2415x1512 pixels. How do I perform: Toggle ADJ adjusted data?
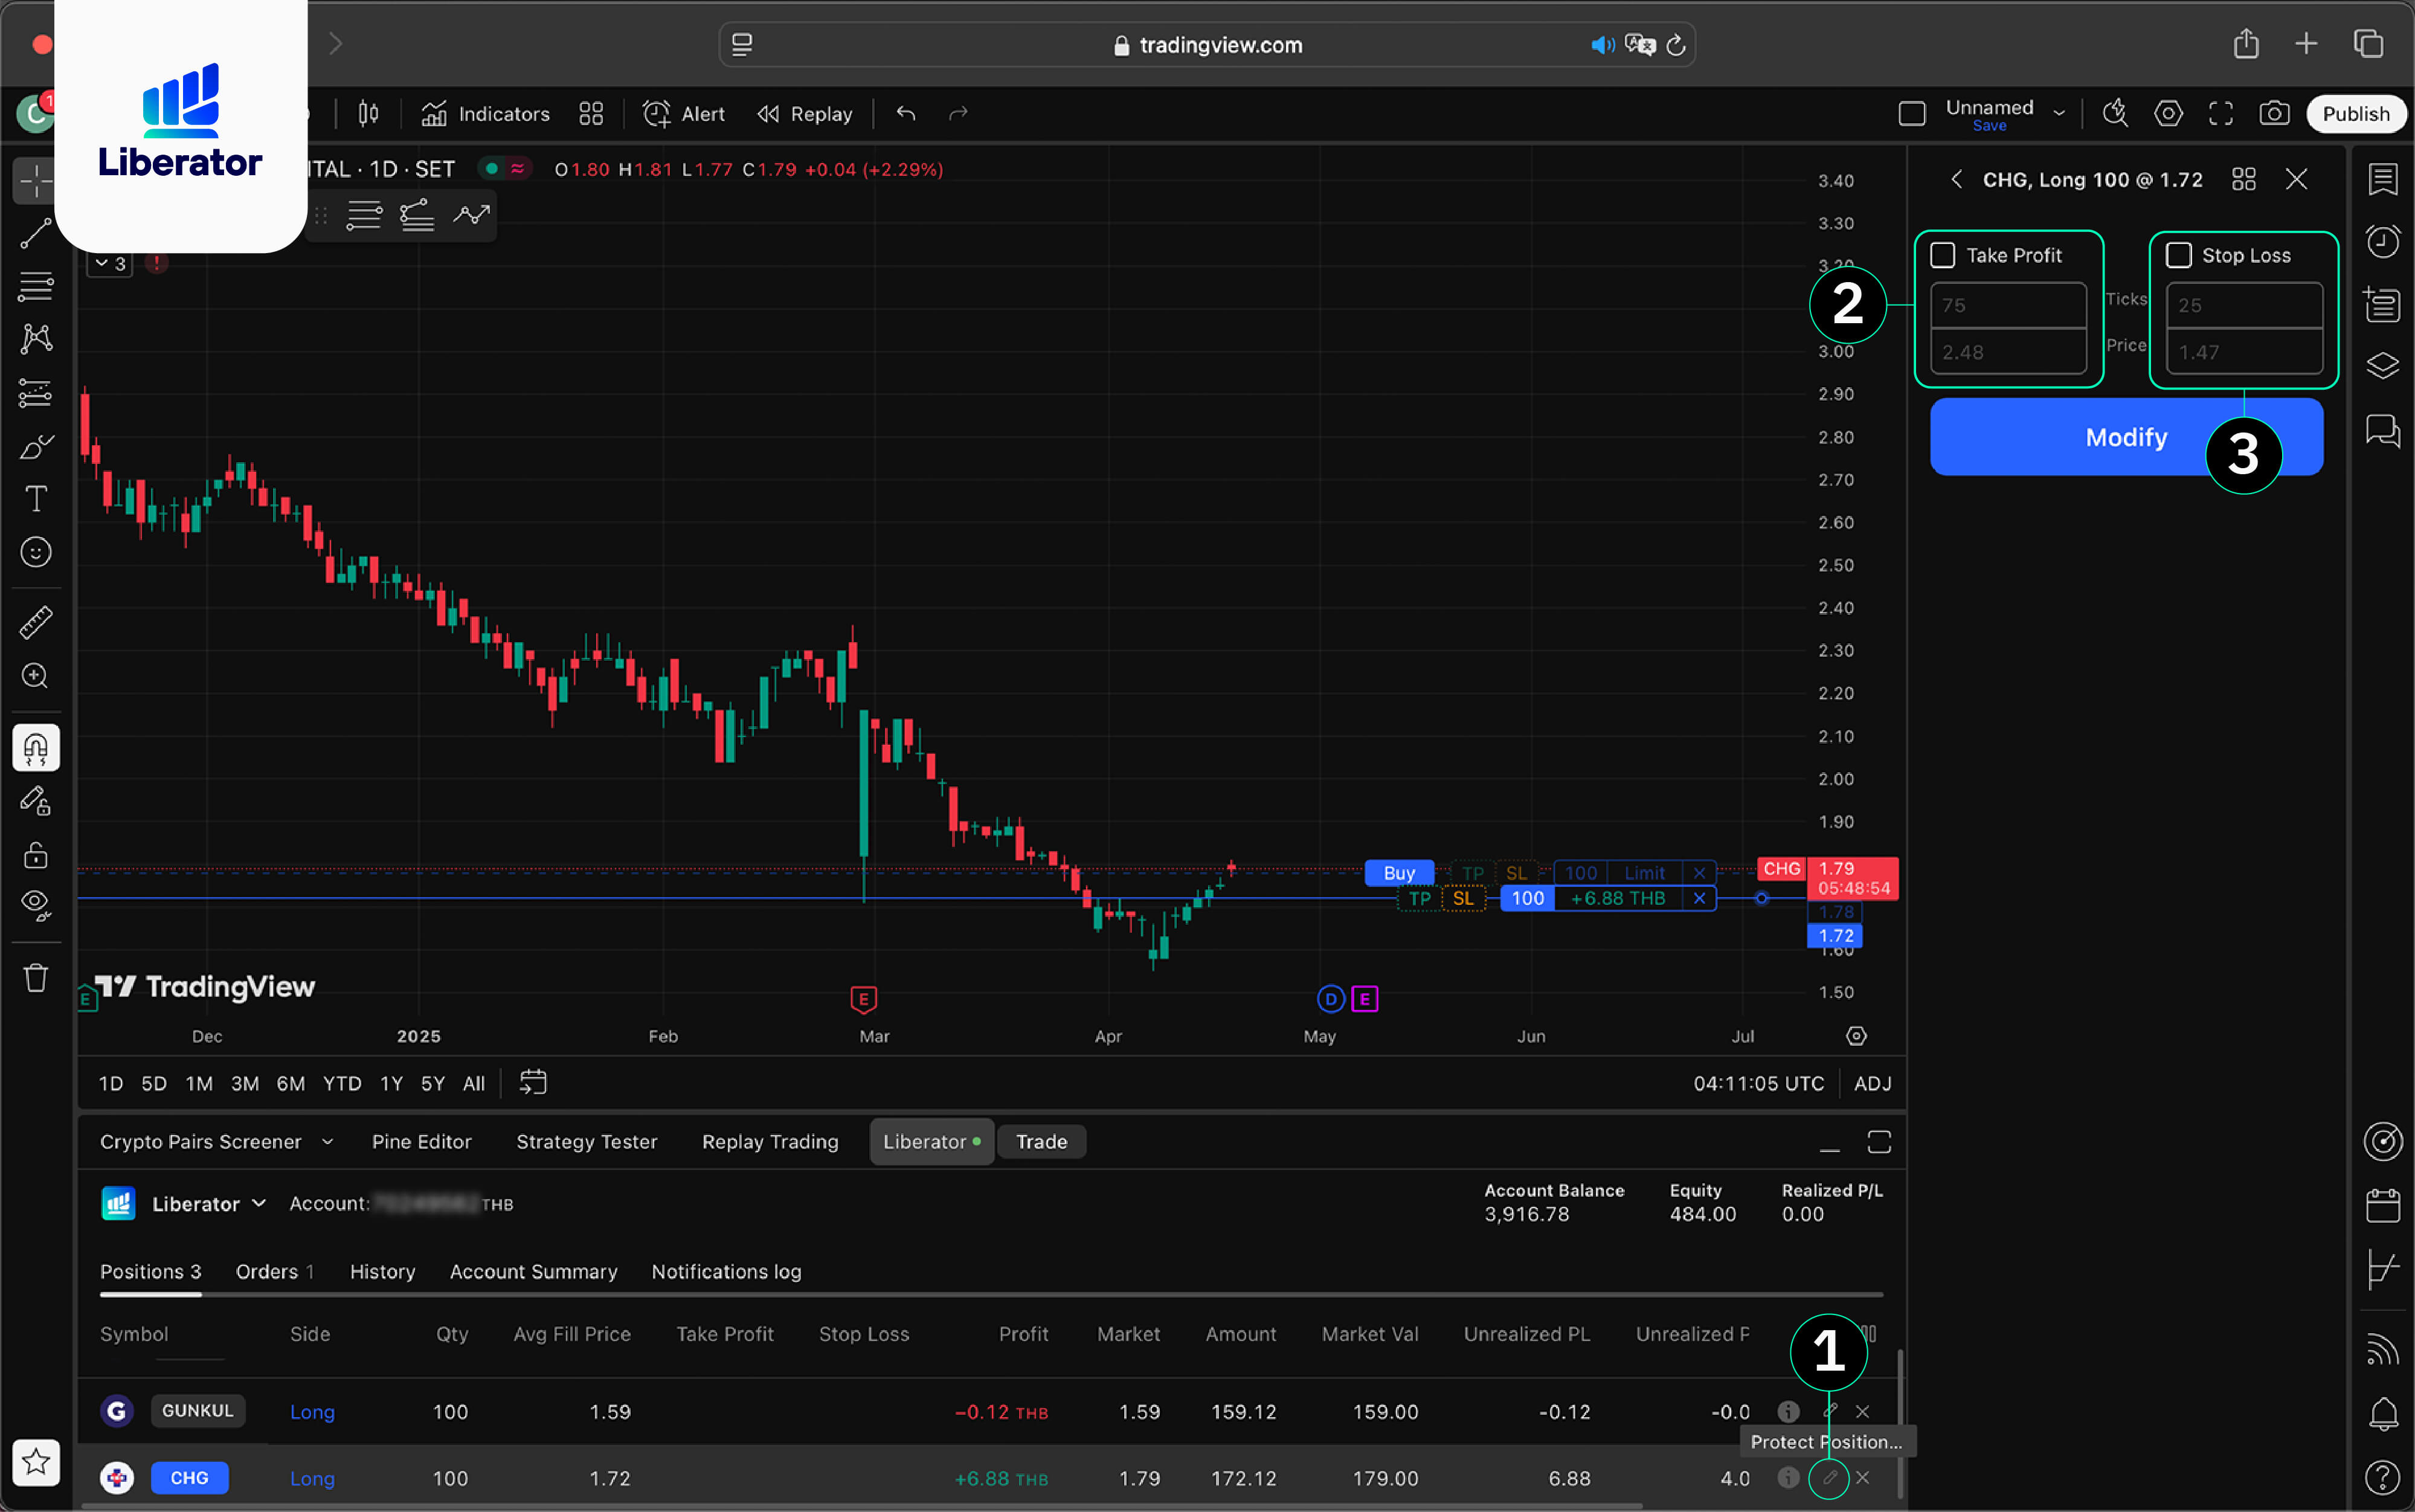1872,1084
